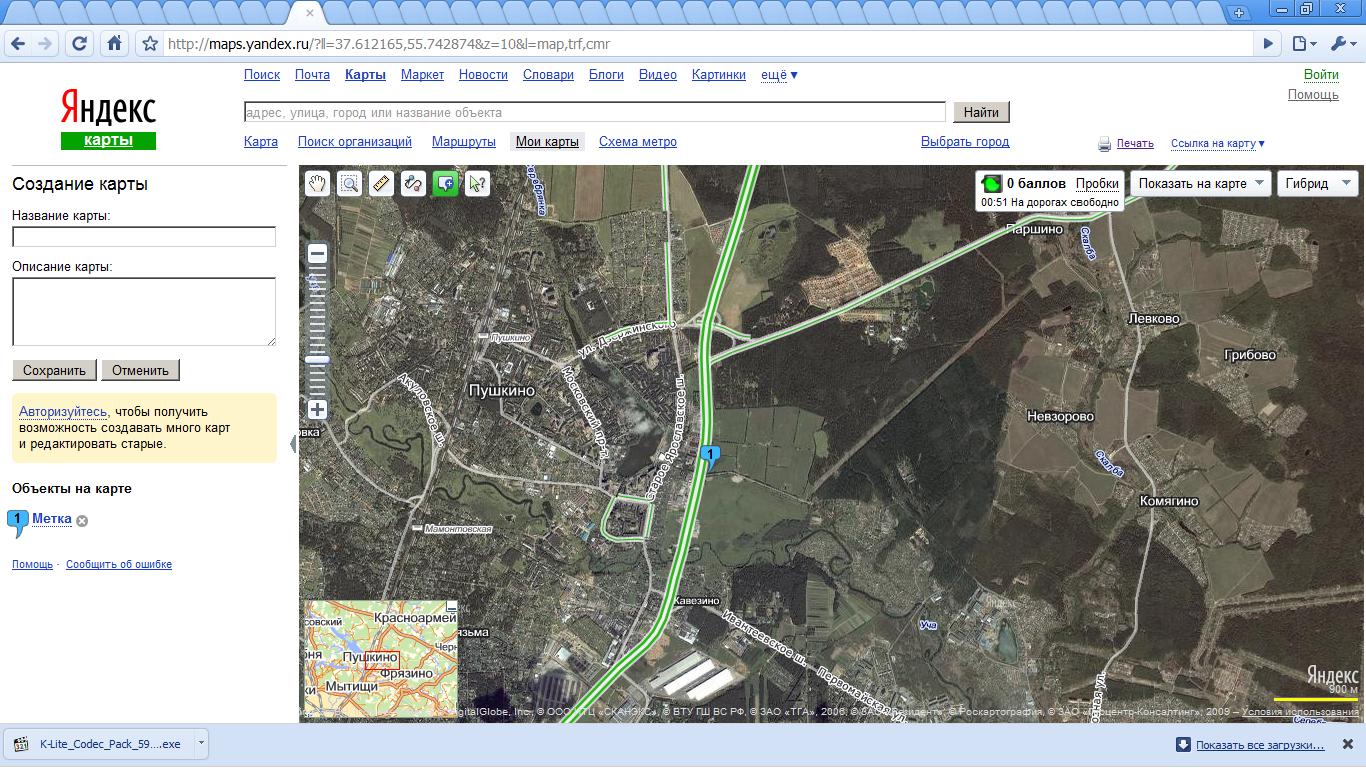Open the Схема метро tab
The width and height of the screenshot is (1366, 768).
click(x=637, y=142)
